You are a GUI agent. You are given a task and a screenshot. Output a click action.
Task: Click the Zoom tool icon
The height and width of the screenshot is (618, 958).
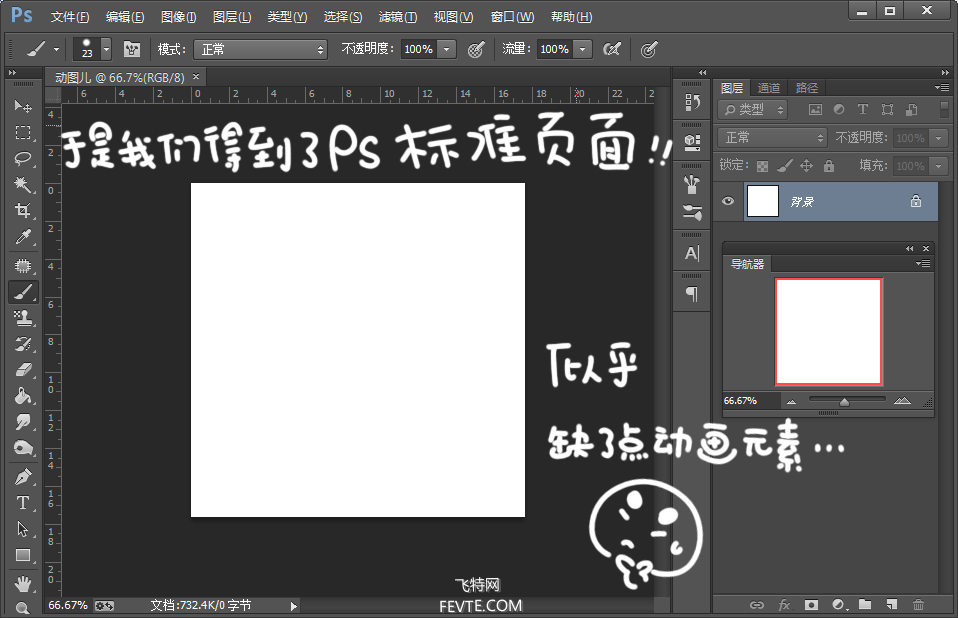(23, 607)
